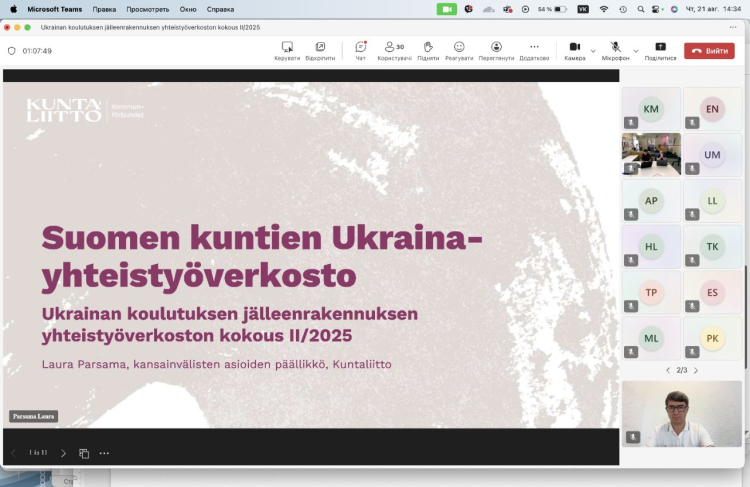Open the Реагувати reactions menu
Image resolution: width=750 pixels, height=487 pixels.
(459, 47)
